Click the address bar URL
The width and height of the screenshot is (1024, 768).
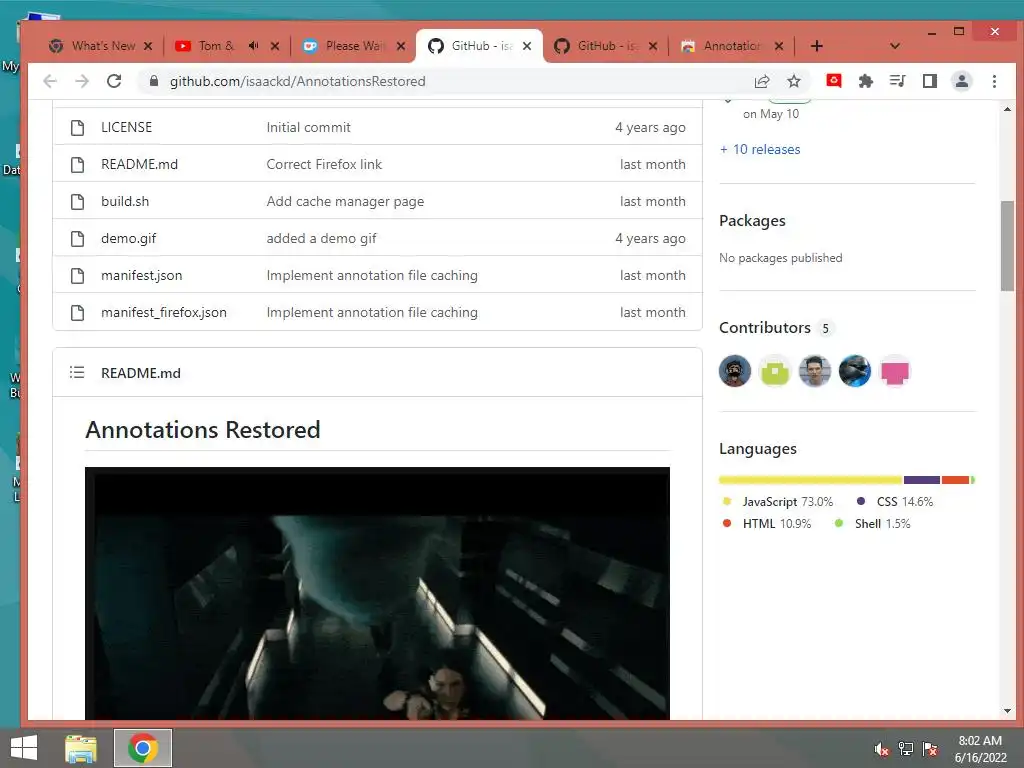[x=297, y=81]
